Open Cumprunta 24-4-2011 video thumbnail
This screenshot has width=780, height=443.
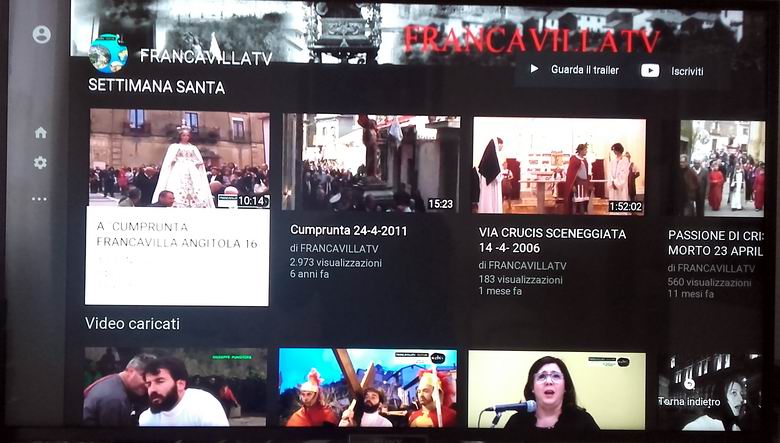pos(371,163)
